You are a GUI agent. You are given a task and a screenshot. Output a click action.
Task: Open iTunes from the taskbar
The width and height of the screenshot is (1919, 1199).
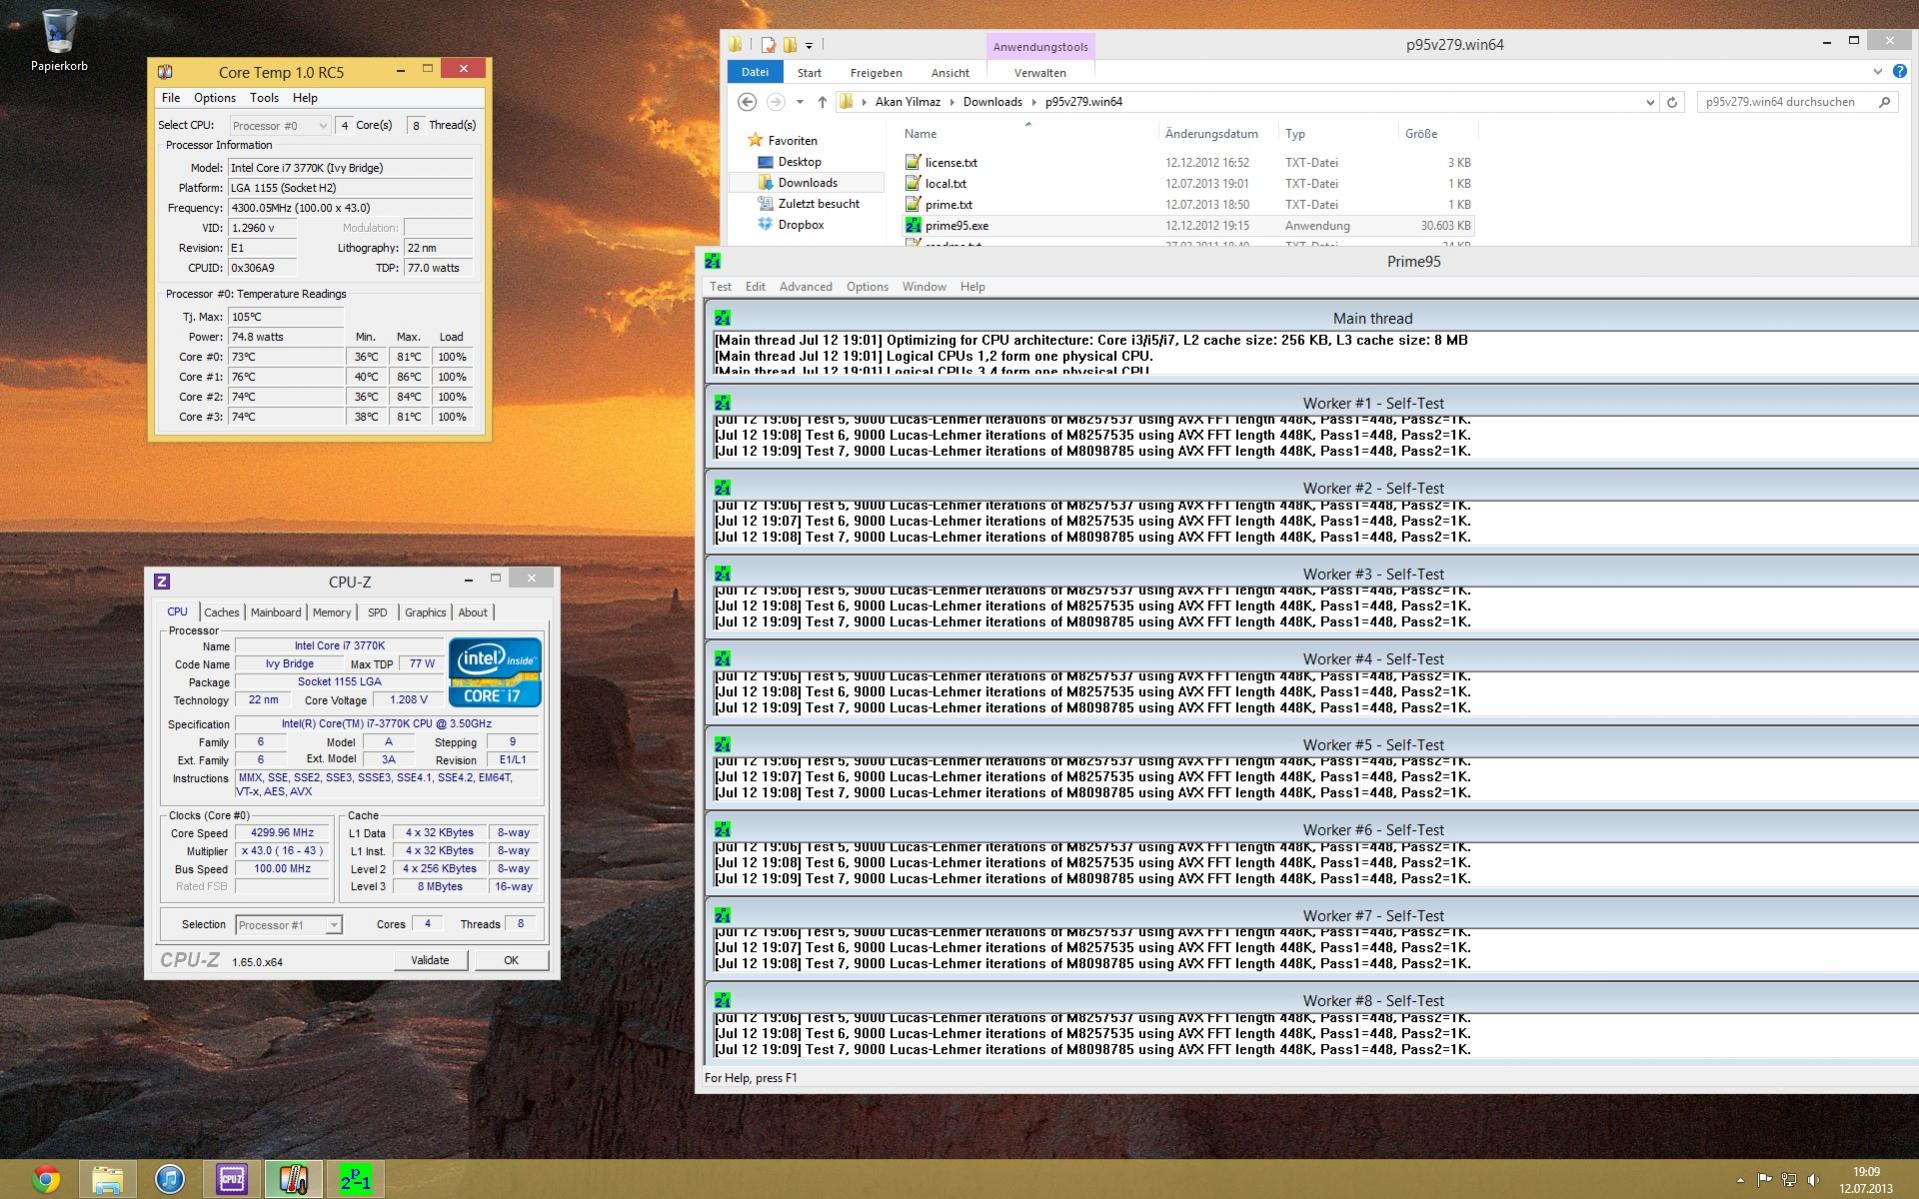[x=170, y=1179]
